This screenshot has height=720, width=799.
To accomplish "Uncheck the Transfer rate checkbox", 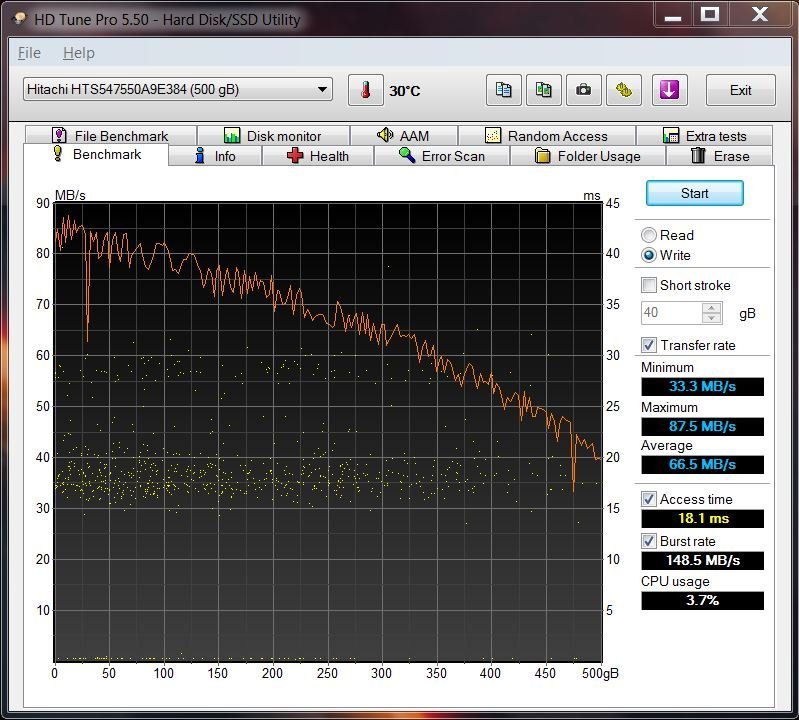I will click(x=650, y=345).
